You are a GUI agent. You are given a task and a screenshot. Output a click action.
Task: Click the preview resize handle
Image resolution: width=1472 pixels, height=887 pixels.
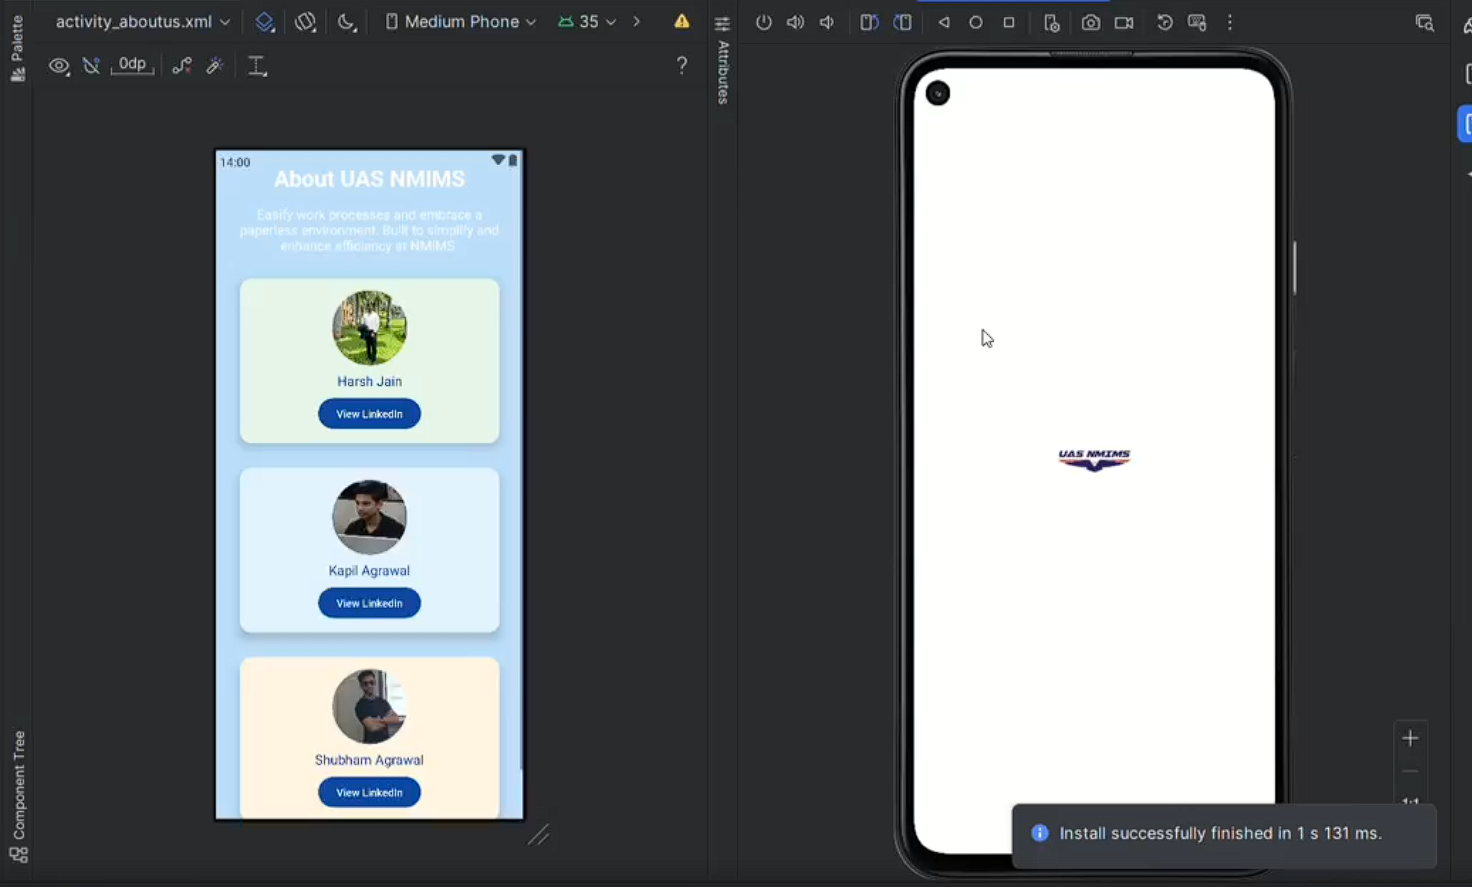[538, 835]
